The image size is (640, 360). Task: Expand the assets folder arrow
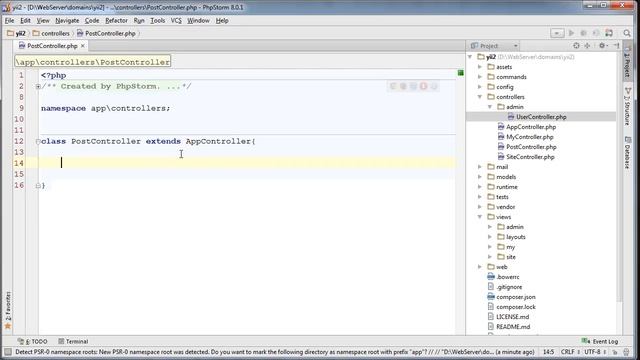click(x=480, y=67)
